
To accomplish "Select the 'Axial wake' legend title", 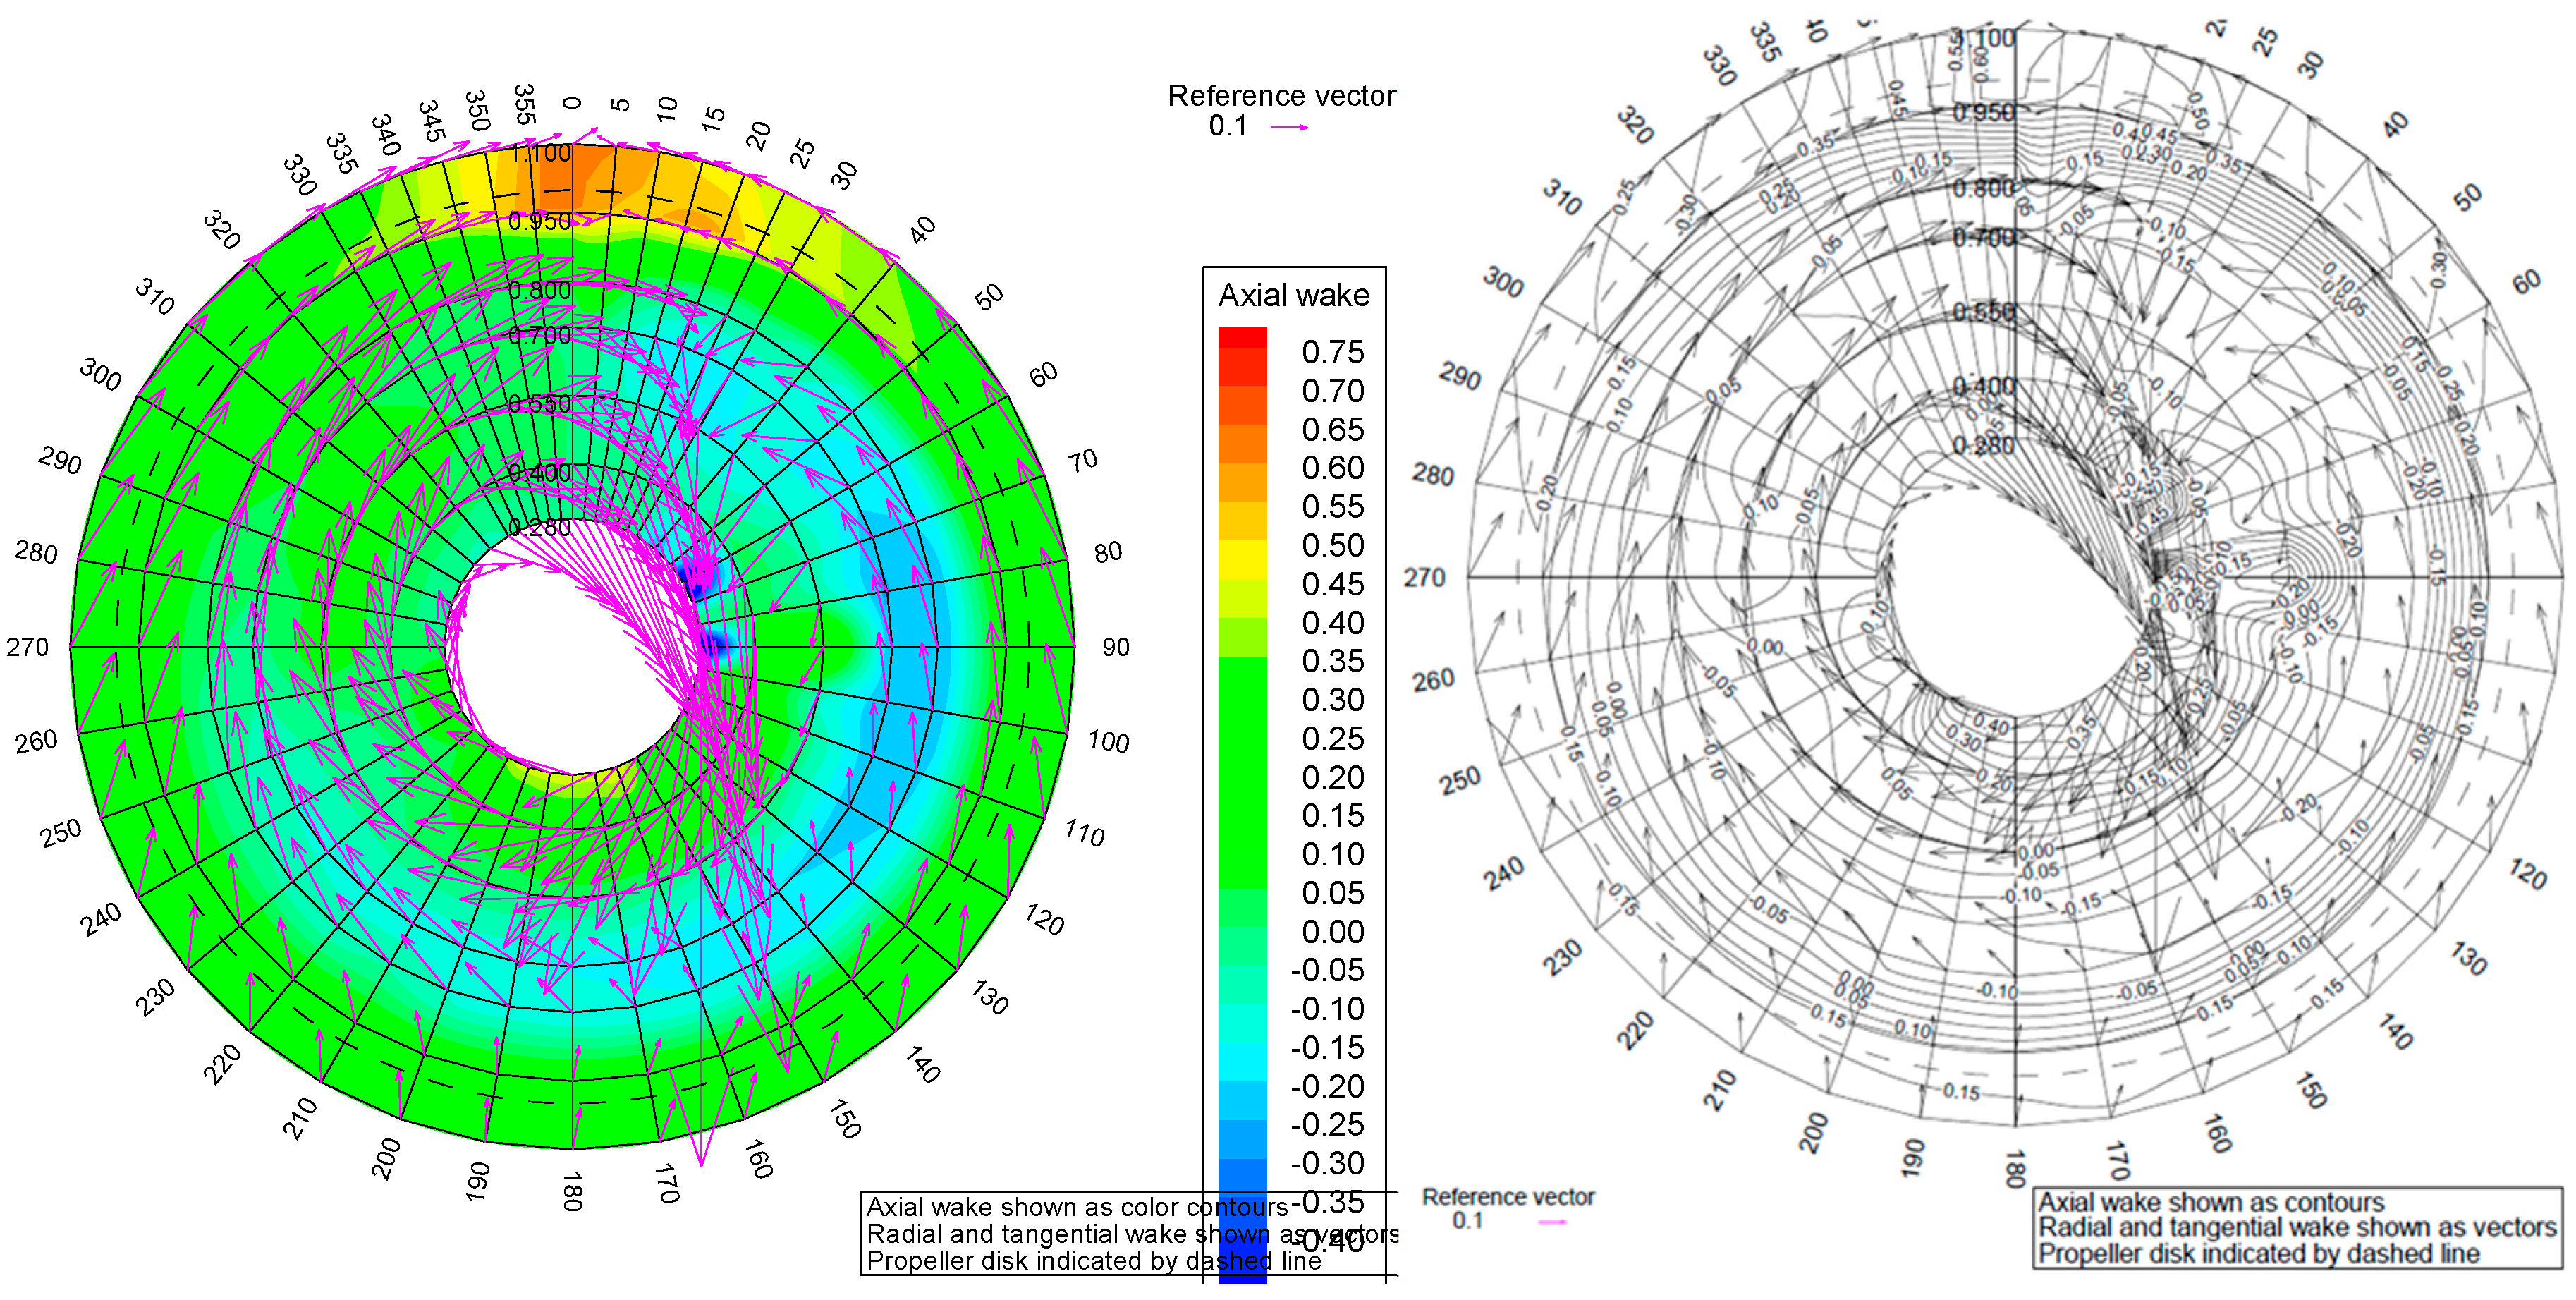I will point(1293,295).
